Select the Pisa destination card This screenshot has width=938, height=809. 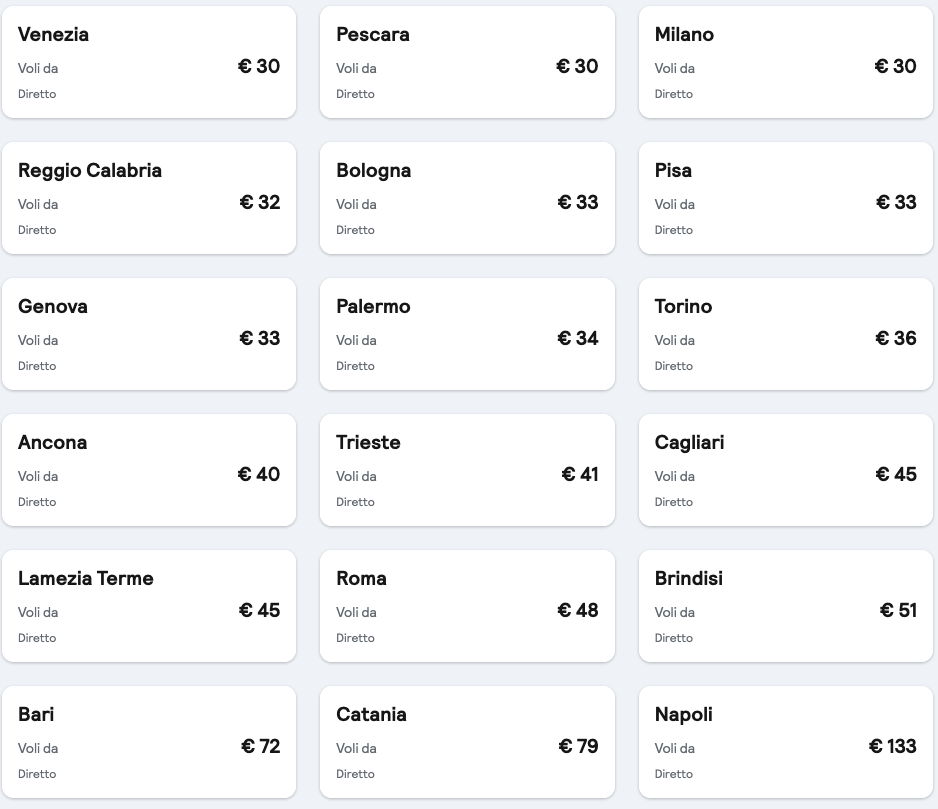pyautogui.click(x=785, y=197)
